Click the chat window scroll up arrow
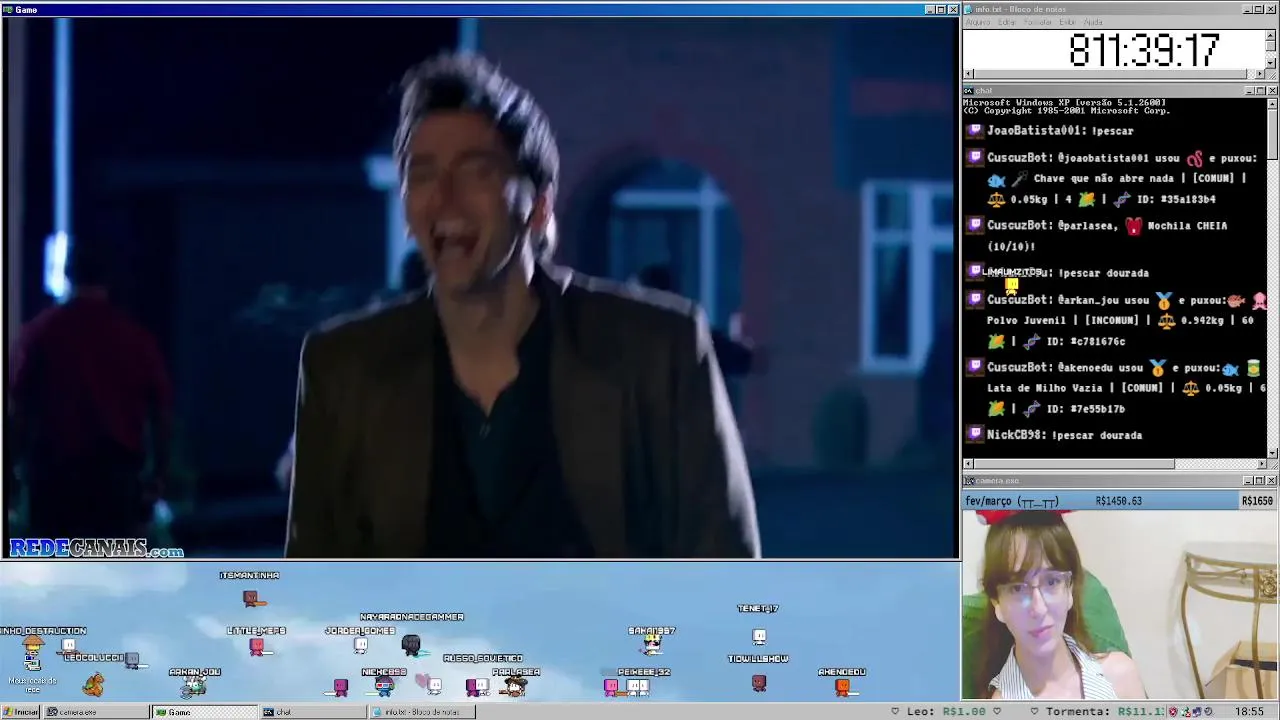The image size is (1280, 720). point(1272,103)
